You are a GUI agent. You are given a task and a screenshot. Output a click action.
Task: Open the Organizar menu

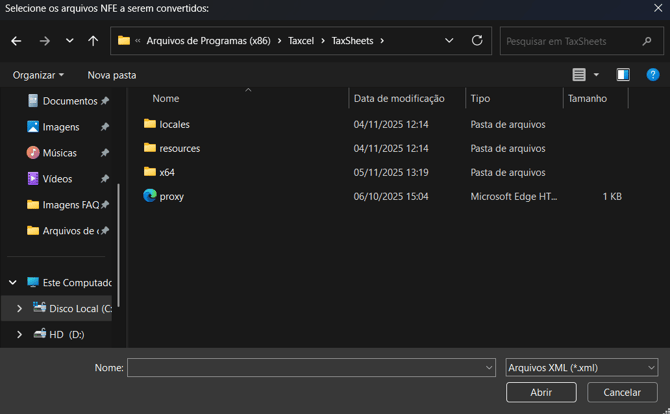(38, 75)
